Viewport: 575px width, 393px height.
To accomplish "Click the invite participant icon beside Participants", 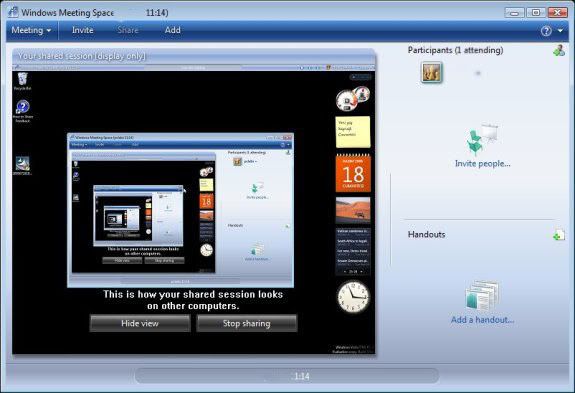I will tap(559, 50).
